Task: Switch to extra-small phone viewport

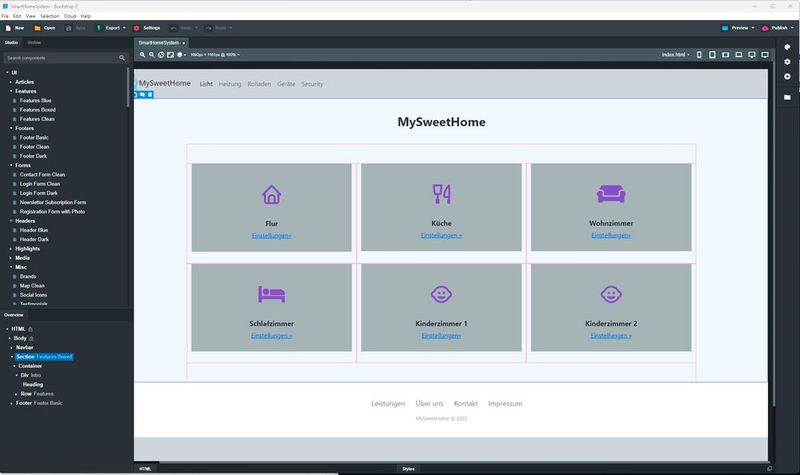Action: [x=699, y=55]
